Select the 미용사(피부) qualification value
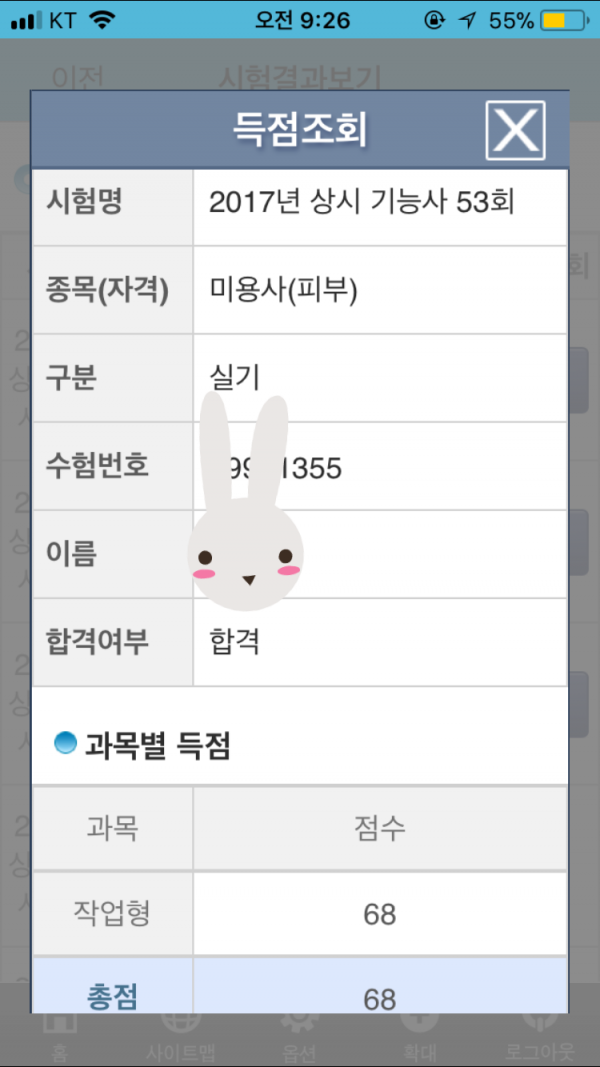Viewport: 600px width, 1067px height. 283,290
